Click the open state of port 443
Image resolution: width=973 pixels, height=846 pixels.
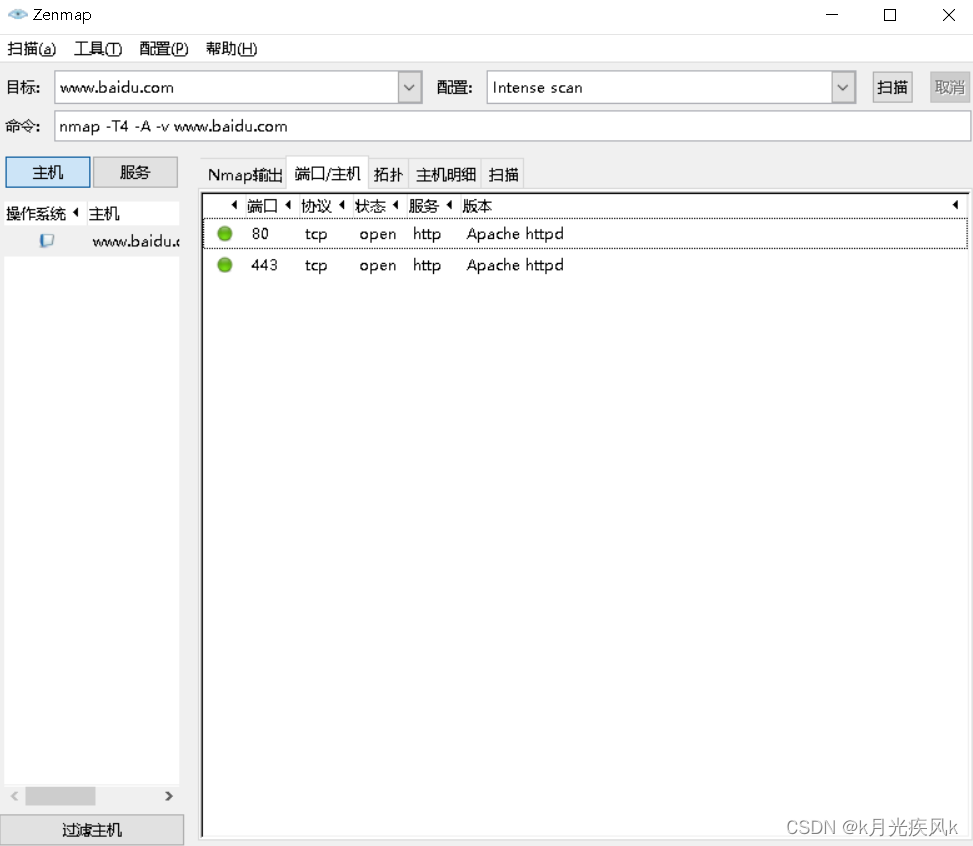pyautogui.click(x=377, y=266)
